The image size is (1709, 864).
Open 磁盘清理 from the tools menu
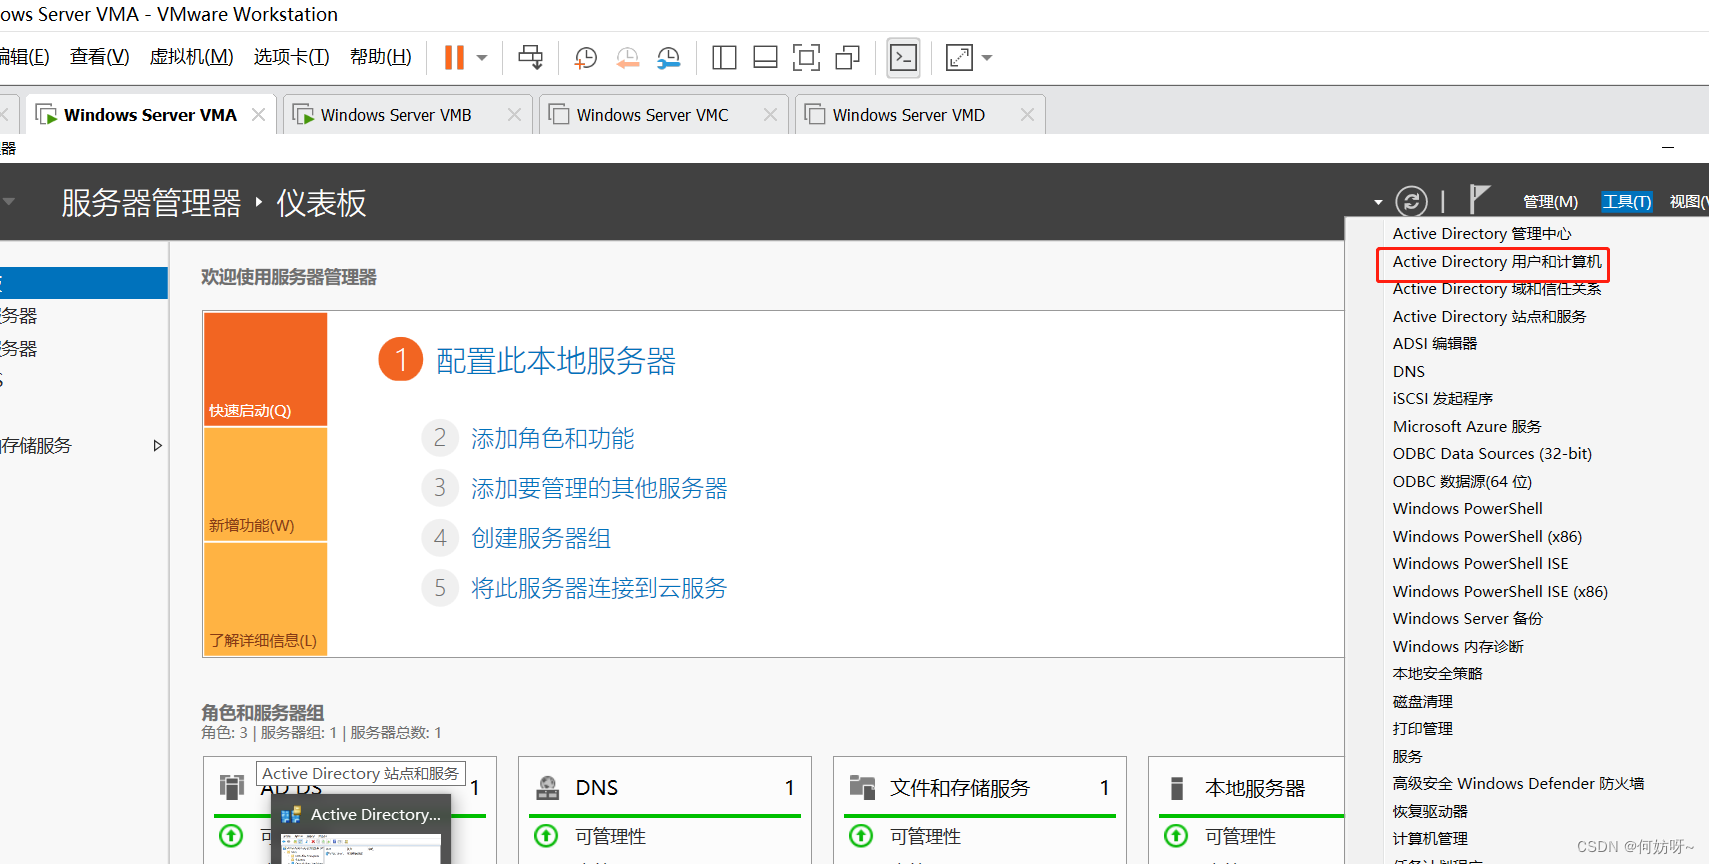click(1423, 702)
